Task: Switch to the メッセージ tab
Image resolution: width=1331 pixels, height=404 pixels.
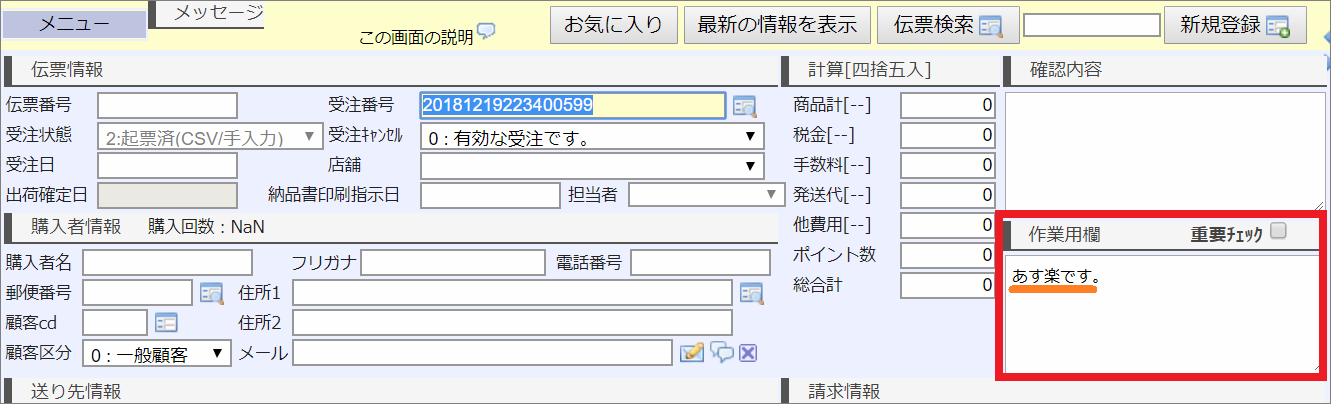Action: click(218, 13)
